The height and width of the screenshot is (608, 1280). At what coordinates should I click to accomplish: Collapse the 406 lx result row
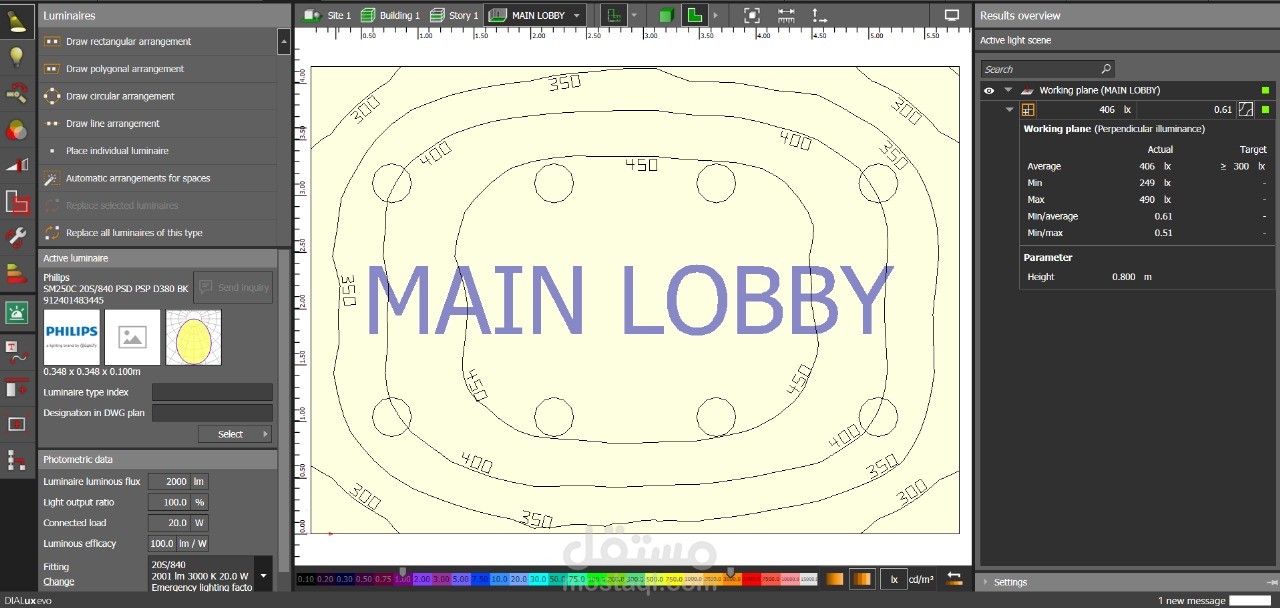[1010, 110]
